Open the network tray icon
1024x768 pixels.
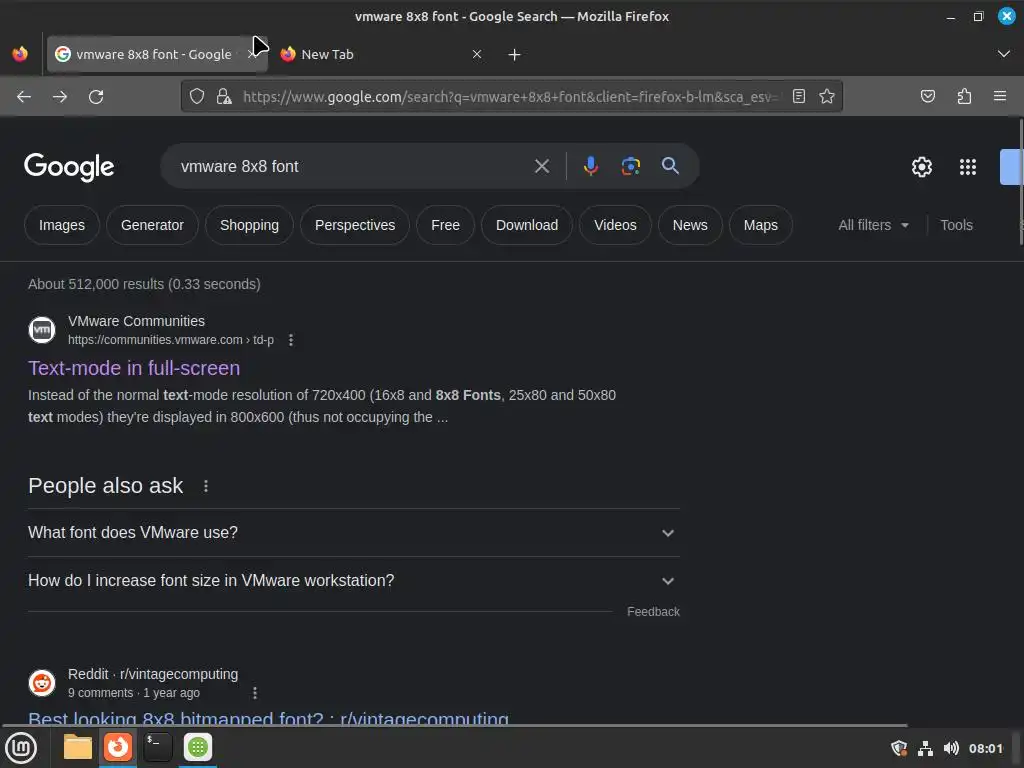925,748
